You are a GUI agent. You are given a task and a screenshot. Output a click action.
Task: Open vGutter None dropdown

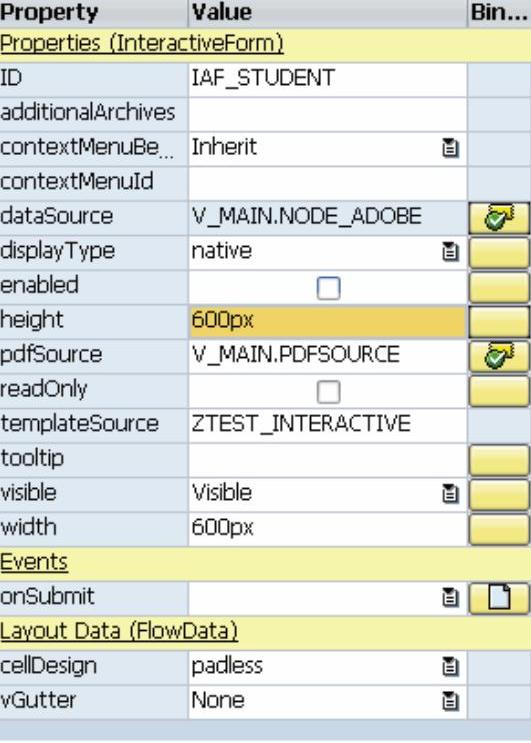pos(450,701)
